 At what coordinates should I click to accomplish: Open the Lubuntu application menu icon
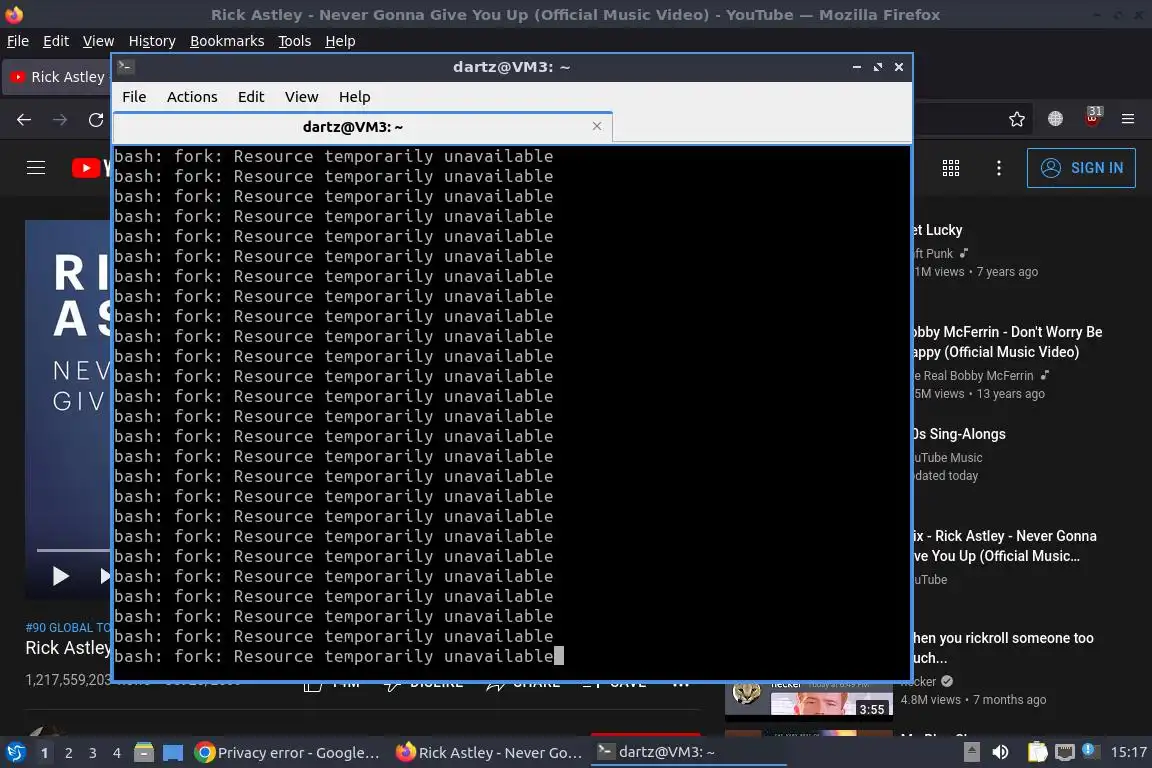(15, 752)
